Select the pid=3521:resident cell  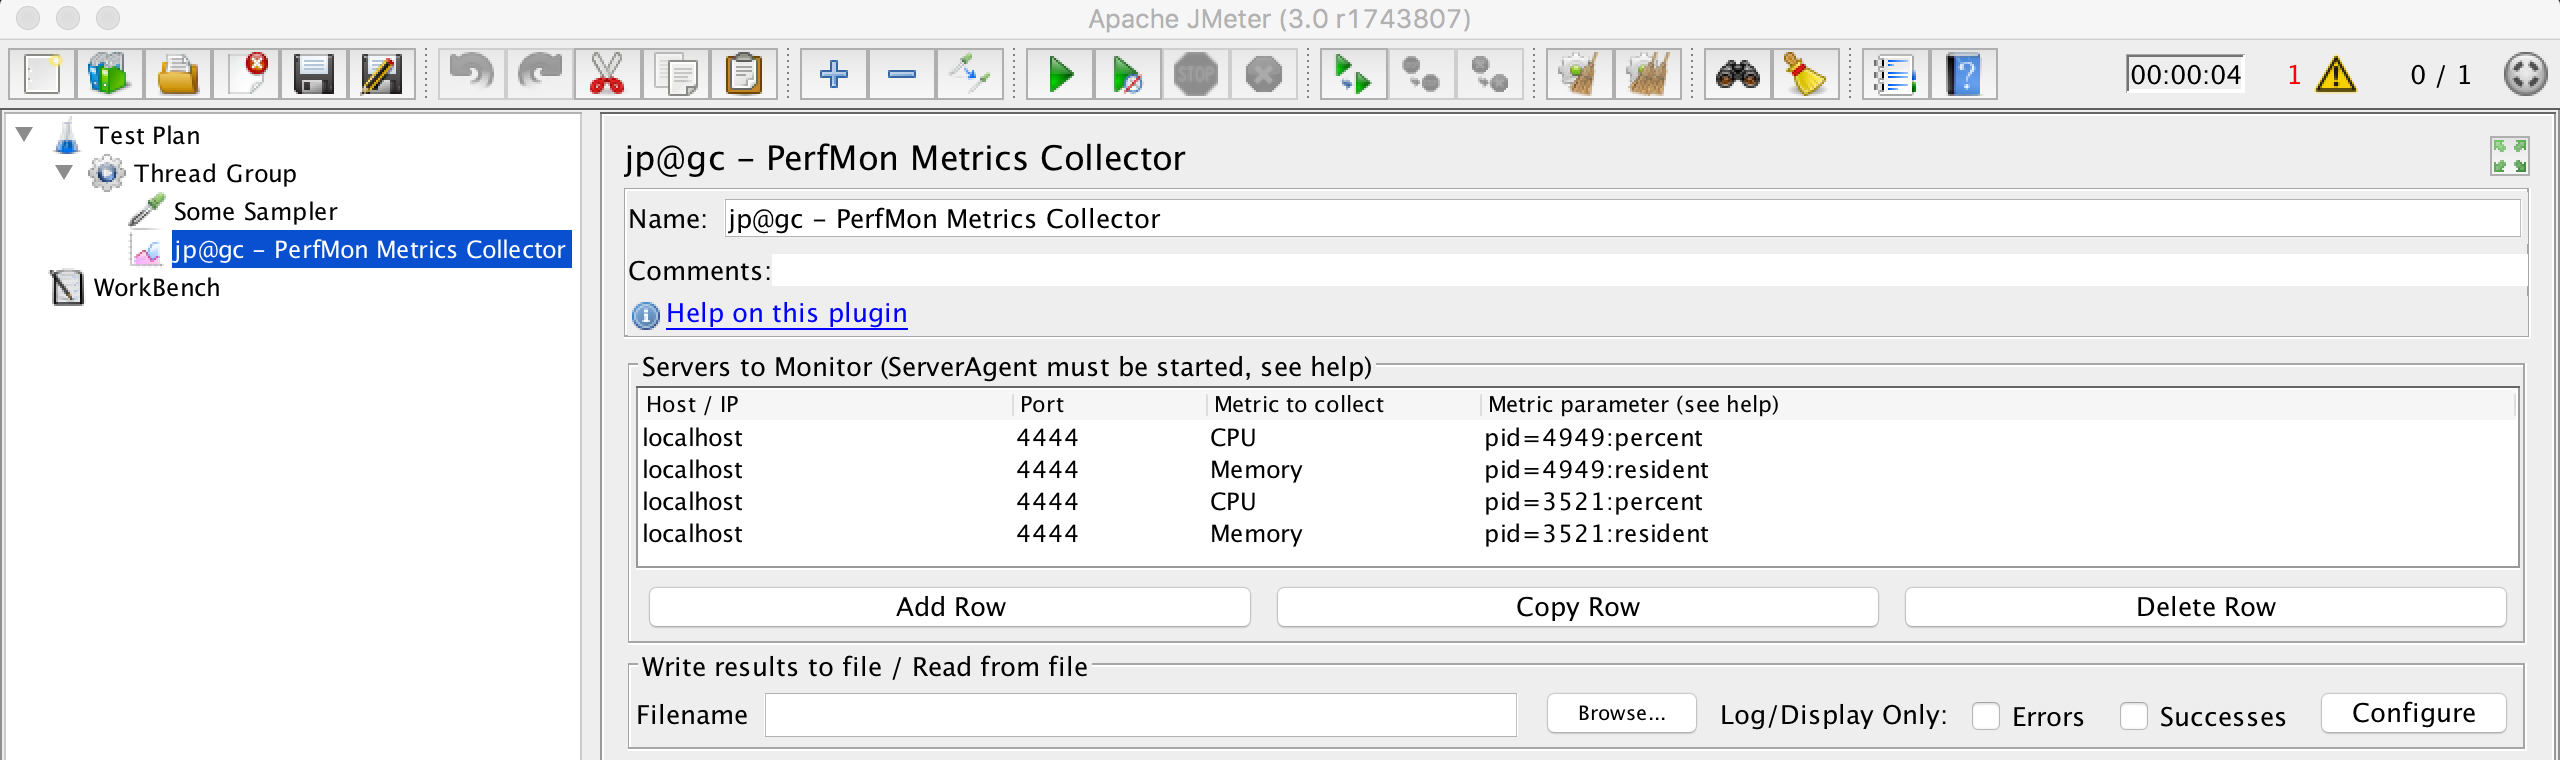tap(1997, 533)
